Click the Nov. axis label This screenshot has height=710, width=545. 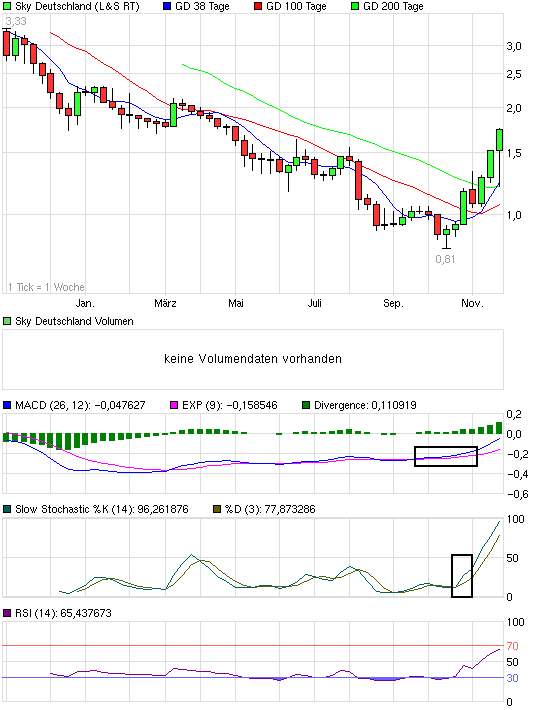pyautogui.click(x=472, y=303)
